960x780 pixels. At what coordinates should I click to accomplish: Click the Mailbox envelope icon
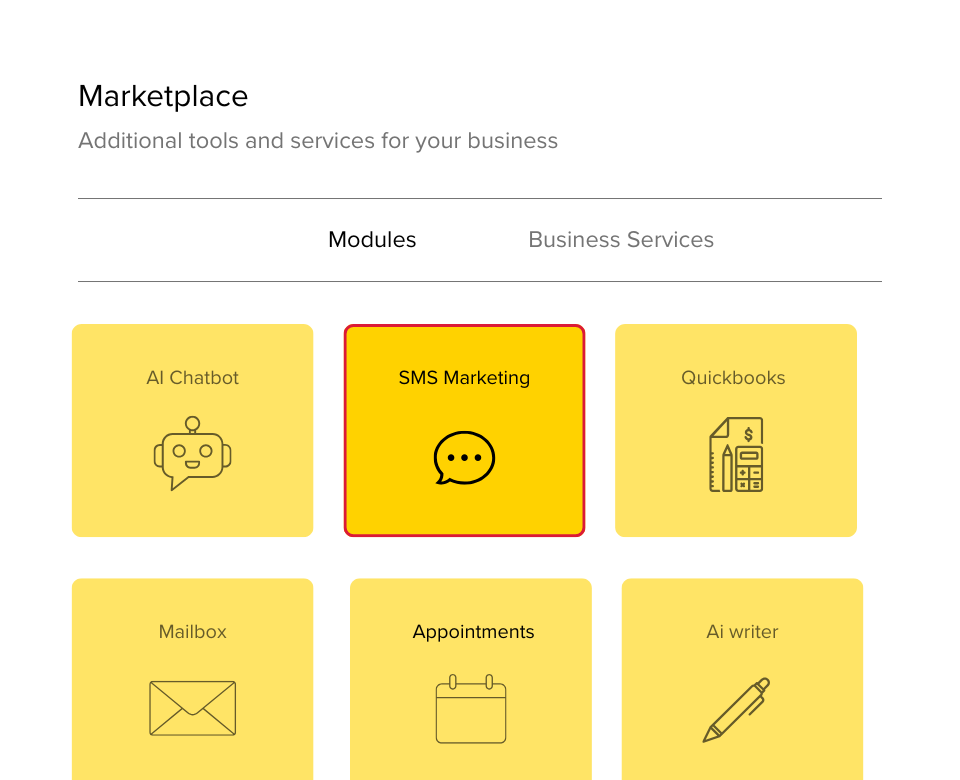pos(192,708)
